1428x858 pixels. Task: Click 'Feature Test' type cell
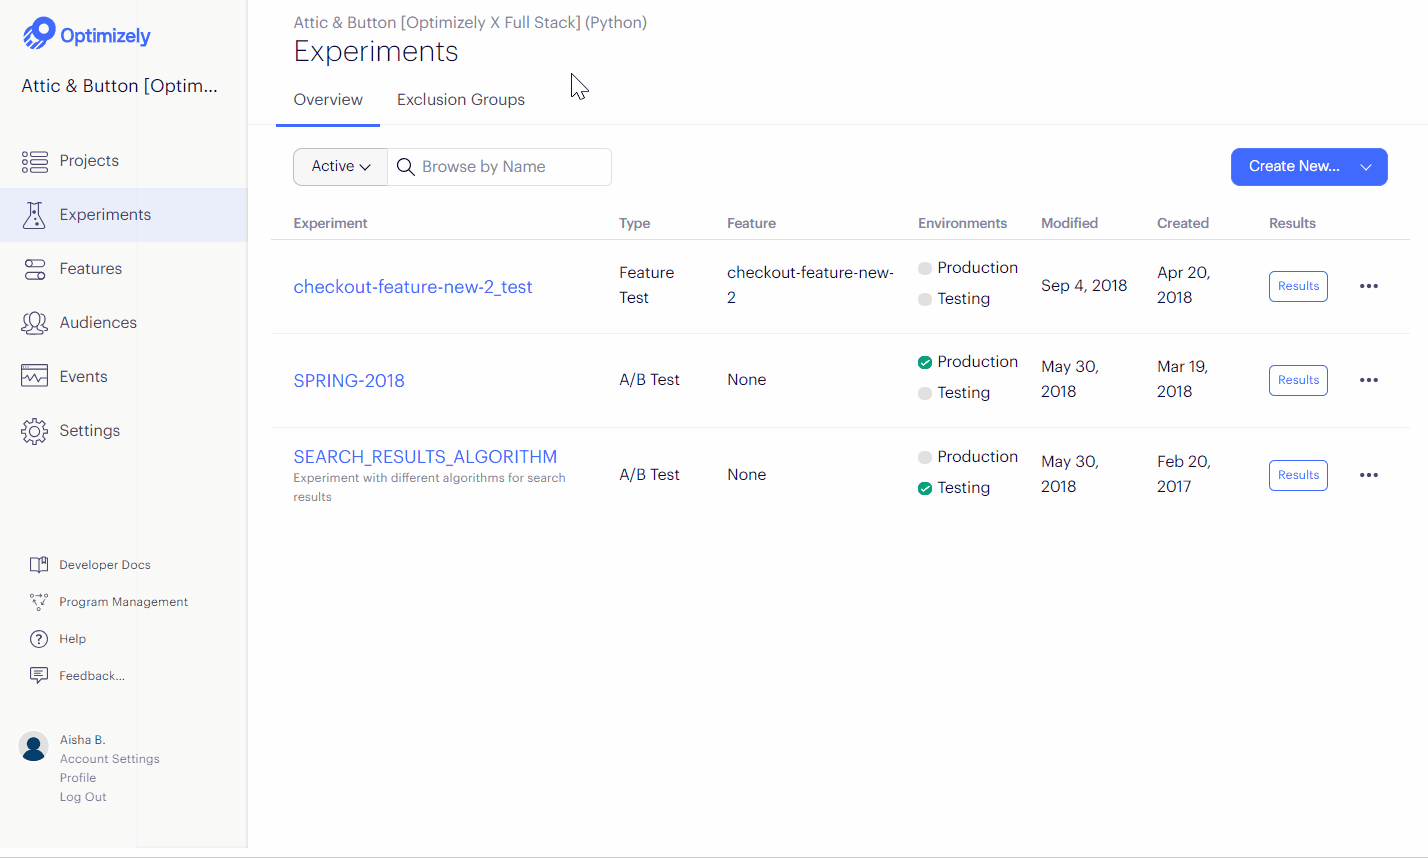[x=647, y=285]
